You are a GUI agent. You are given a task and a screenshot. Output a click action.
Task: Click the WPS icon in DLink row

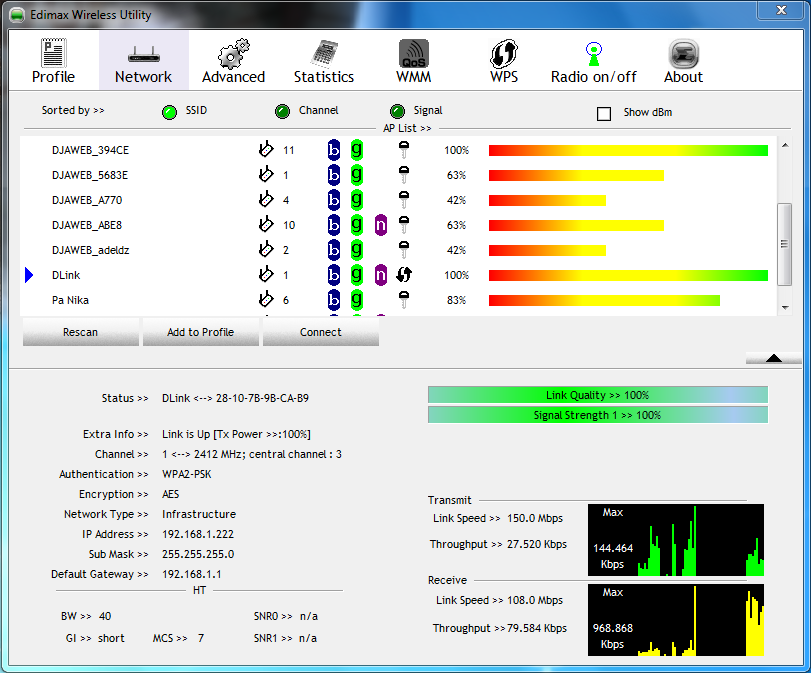click(x=404, y=275)
